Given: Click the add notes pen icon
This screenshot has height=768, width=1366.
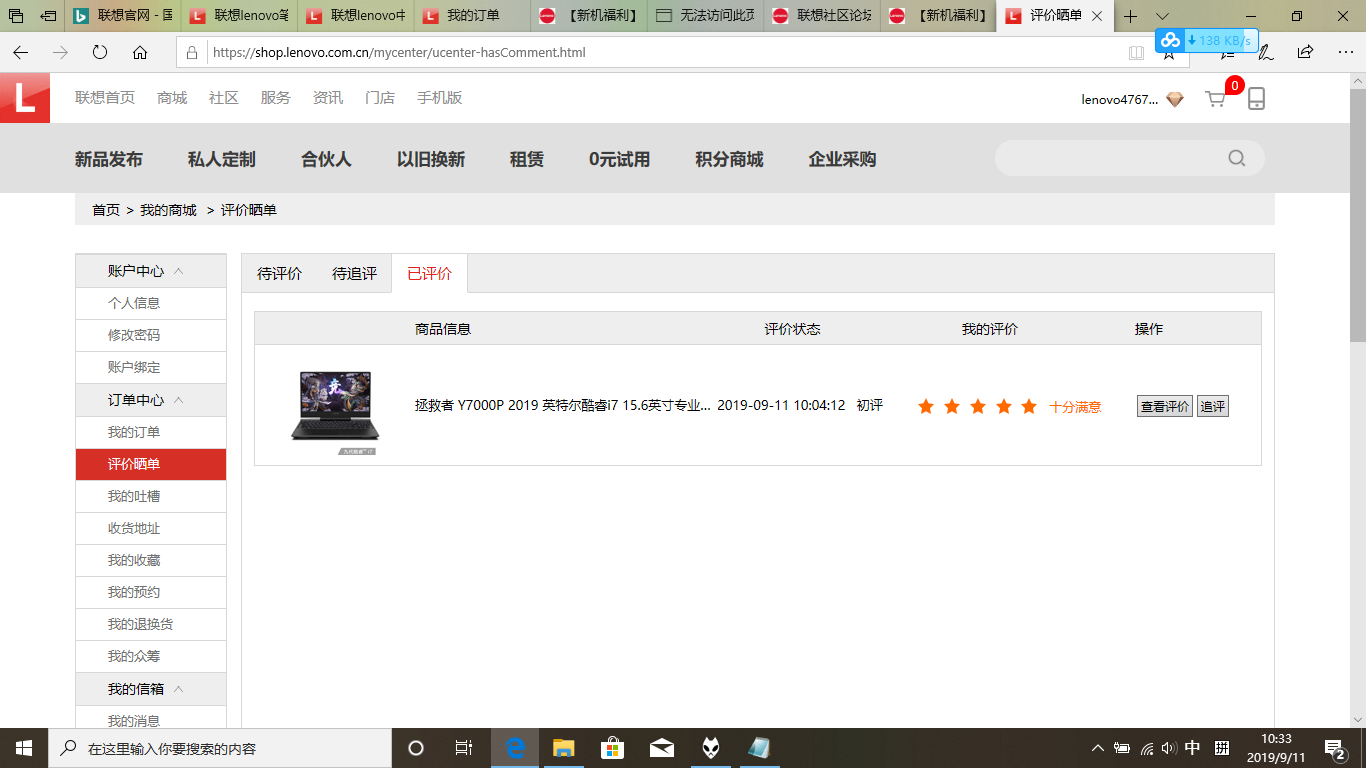Looking at the screenshot, I should tap(1265, 52).
